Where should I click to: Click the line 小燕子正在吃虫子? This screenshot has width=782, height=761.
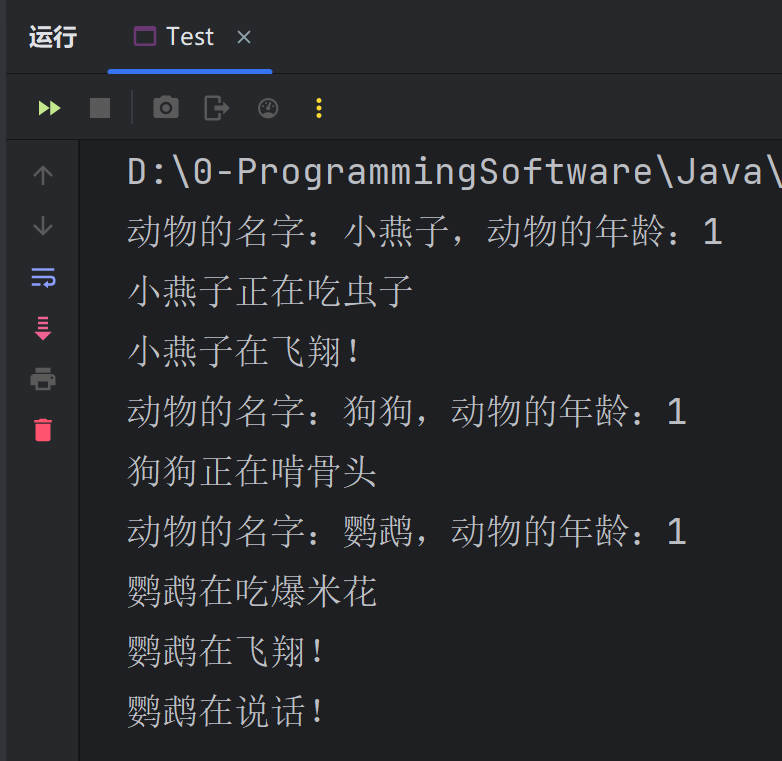pos(270,292)
